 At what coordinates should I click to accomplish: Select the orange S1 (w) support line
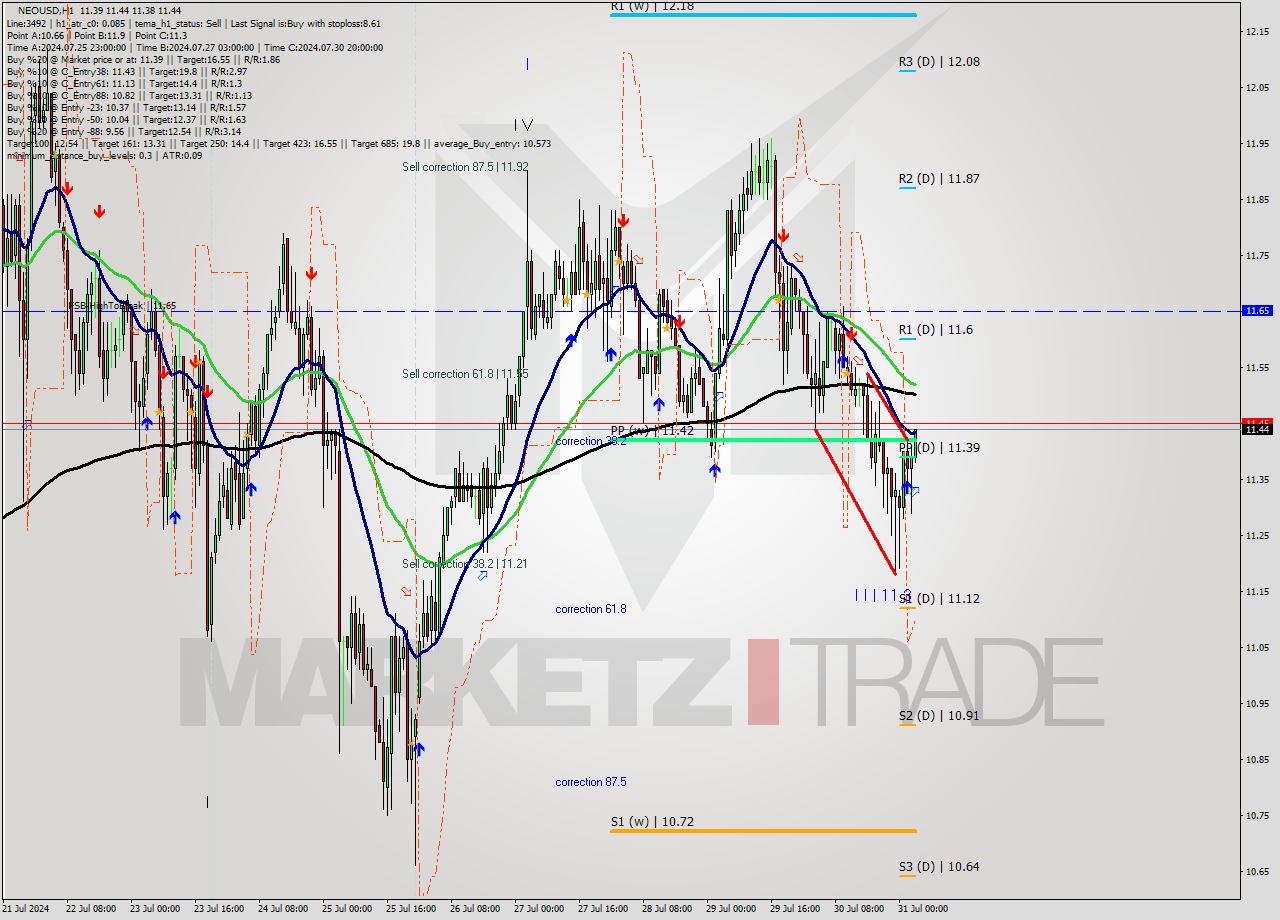(x=763, y=831)
